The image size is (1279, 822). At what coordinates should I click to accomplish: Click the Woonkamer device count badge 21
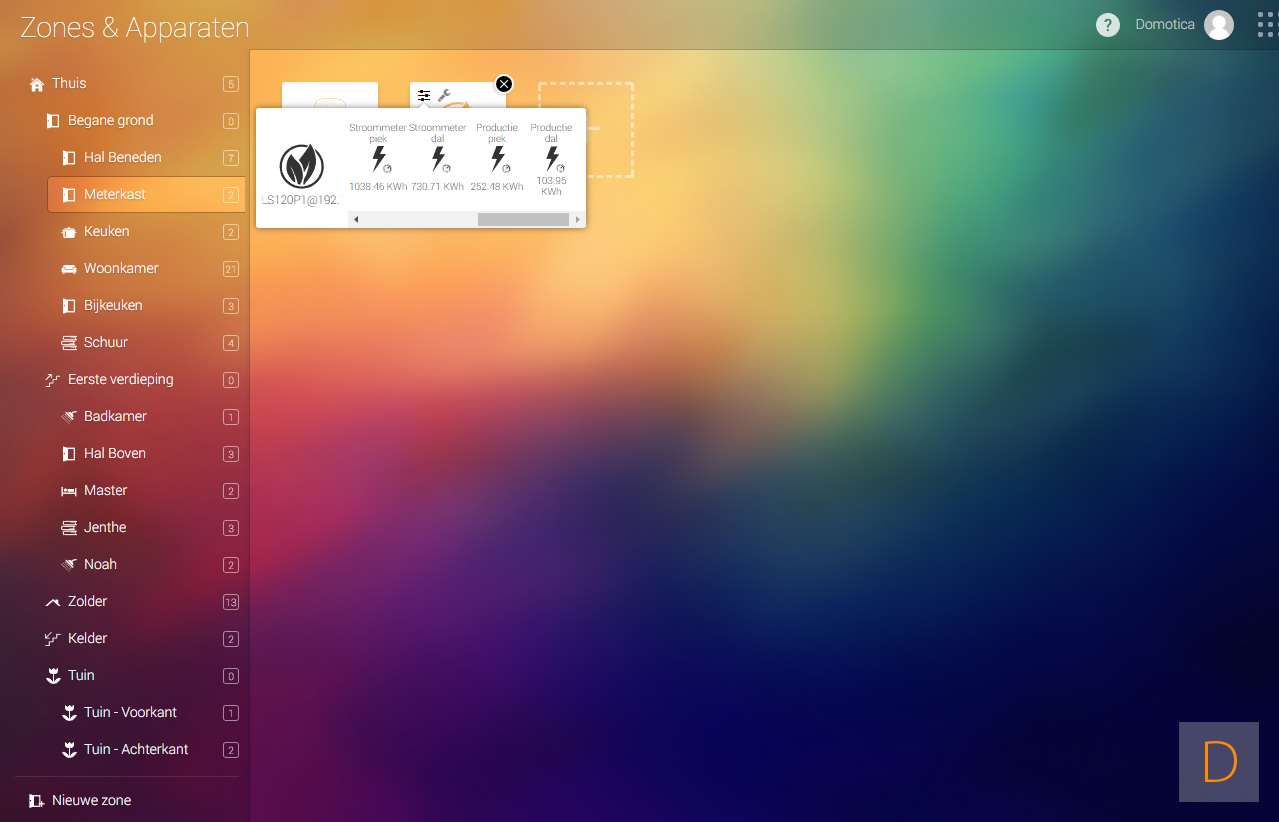[231, 269]
